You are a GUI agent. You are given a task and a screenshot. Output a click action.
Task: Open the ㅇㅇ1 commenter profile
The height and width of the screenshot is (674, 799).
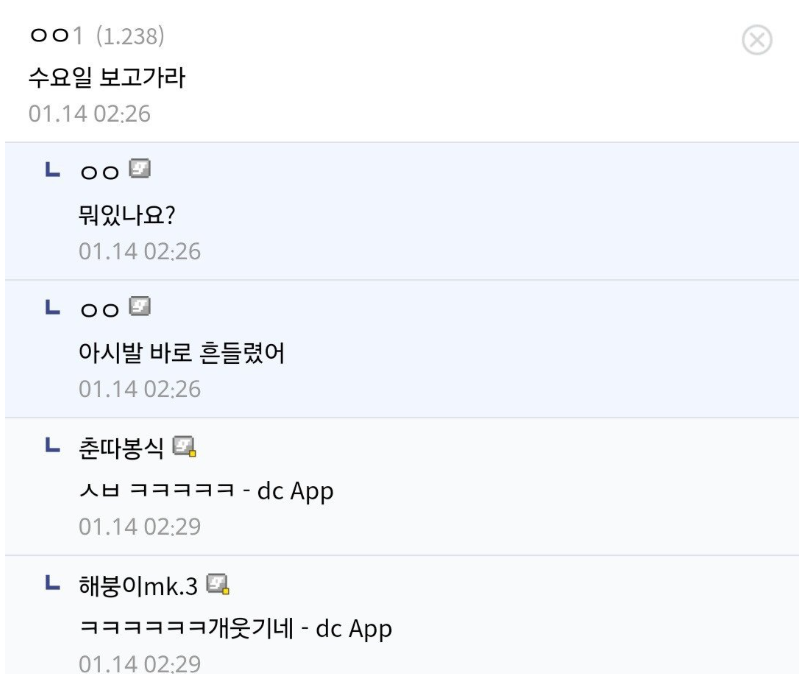point(58,38)
